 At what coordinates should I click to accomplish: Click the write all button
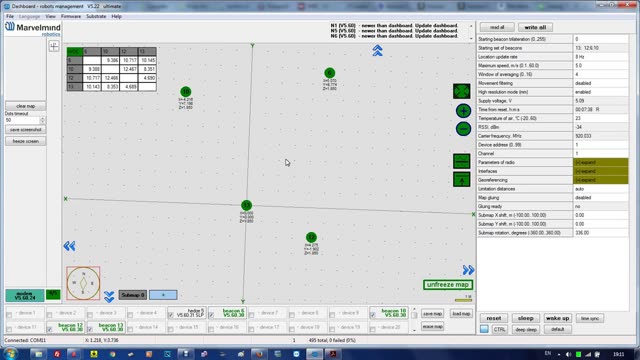pyautogui.click(x=535, y=27)
